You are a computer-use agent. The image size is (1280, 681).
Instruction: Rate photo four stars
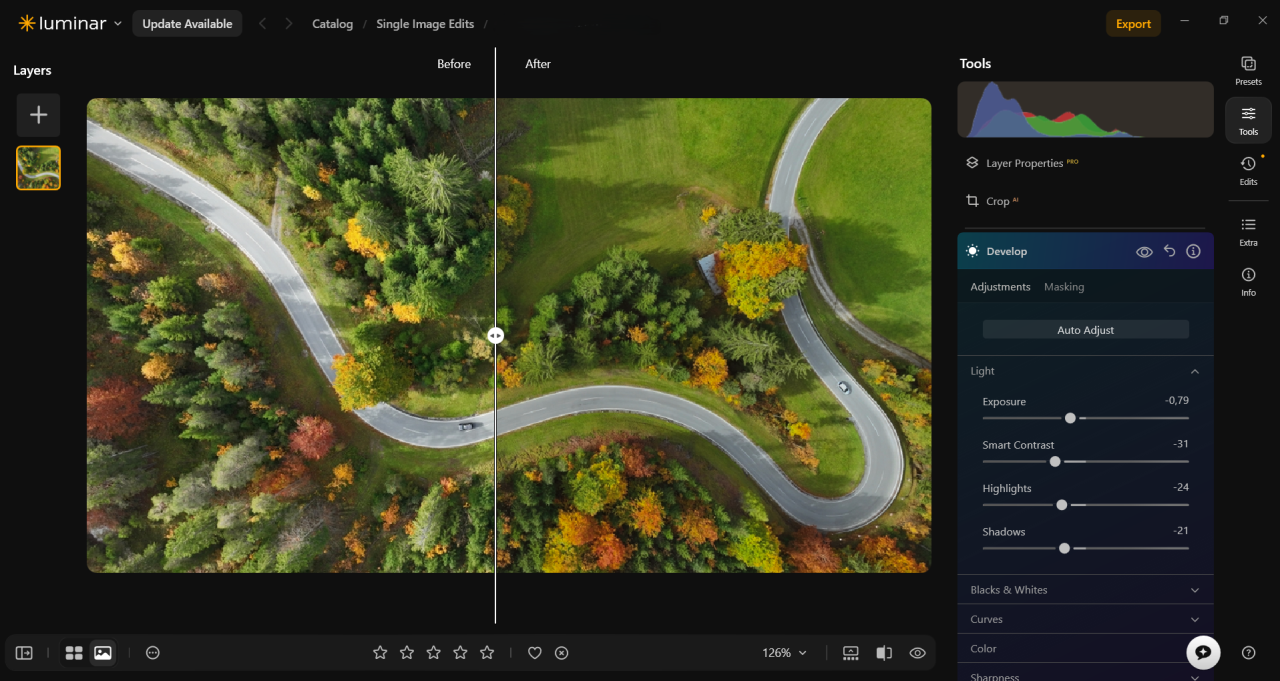click(460, 653)
